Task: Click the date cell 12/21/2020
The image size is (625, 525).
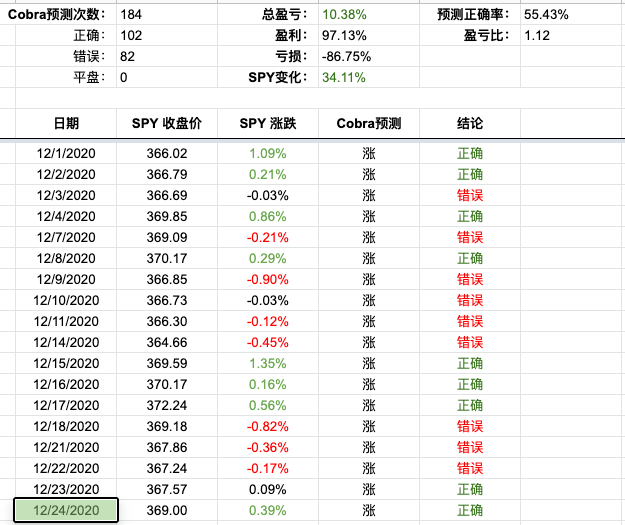Action: point(66,447)
